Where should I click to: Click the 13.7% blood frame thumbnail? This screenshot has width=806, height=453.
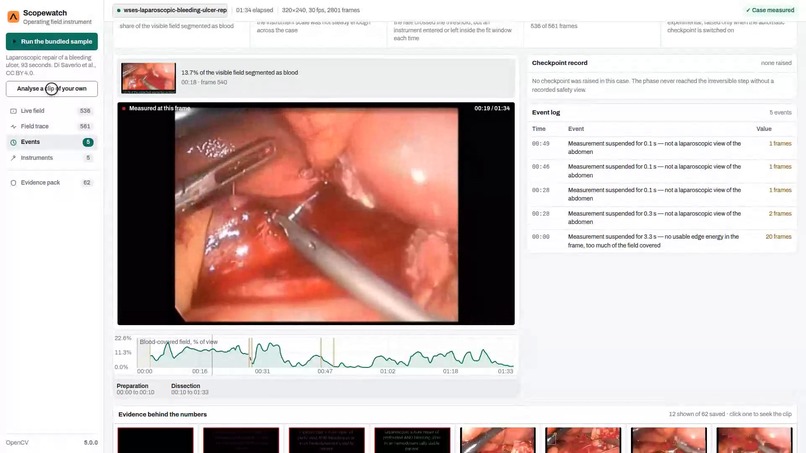pos(149,78)
